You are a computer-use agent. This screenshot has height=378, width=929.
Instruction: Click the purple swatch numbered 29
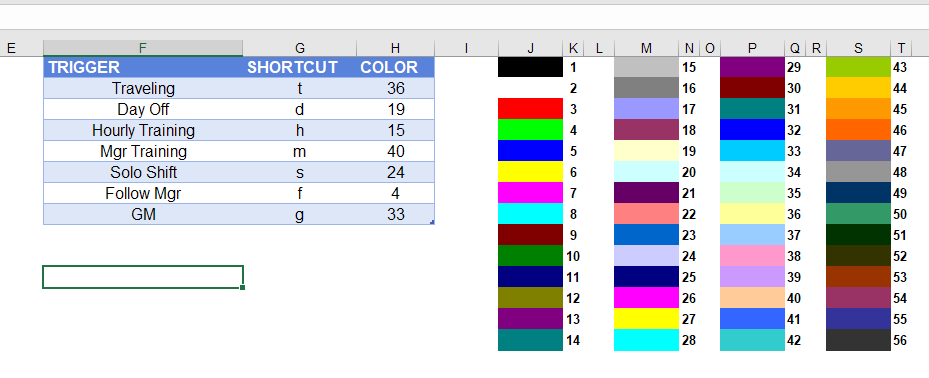pyautogui.click(x=752, y=67)
